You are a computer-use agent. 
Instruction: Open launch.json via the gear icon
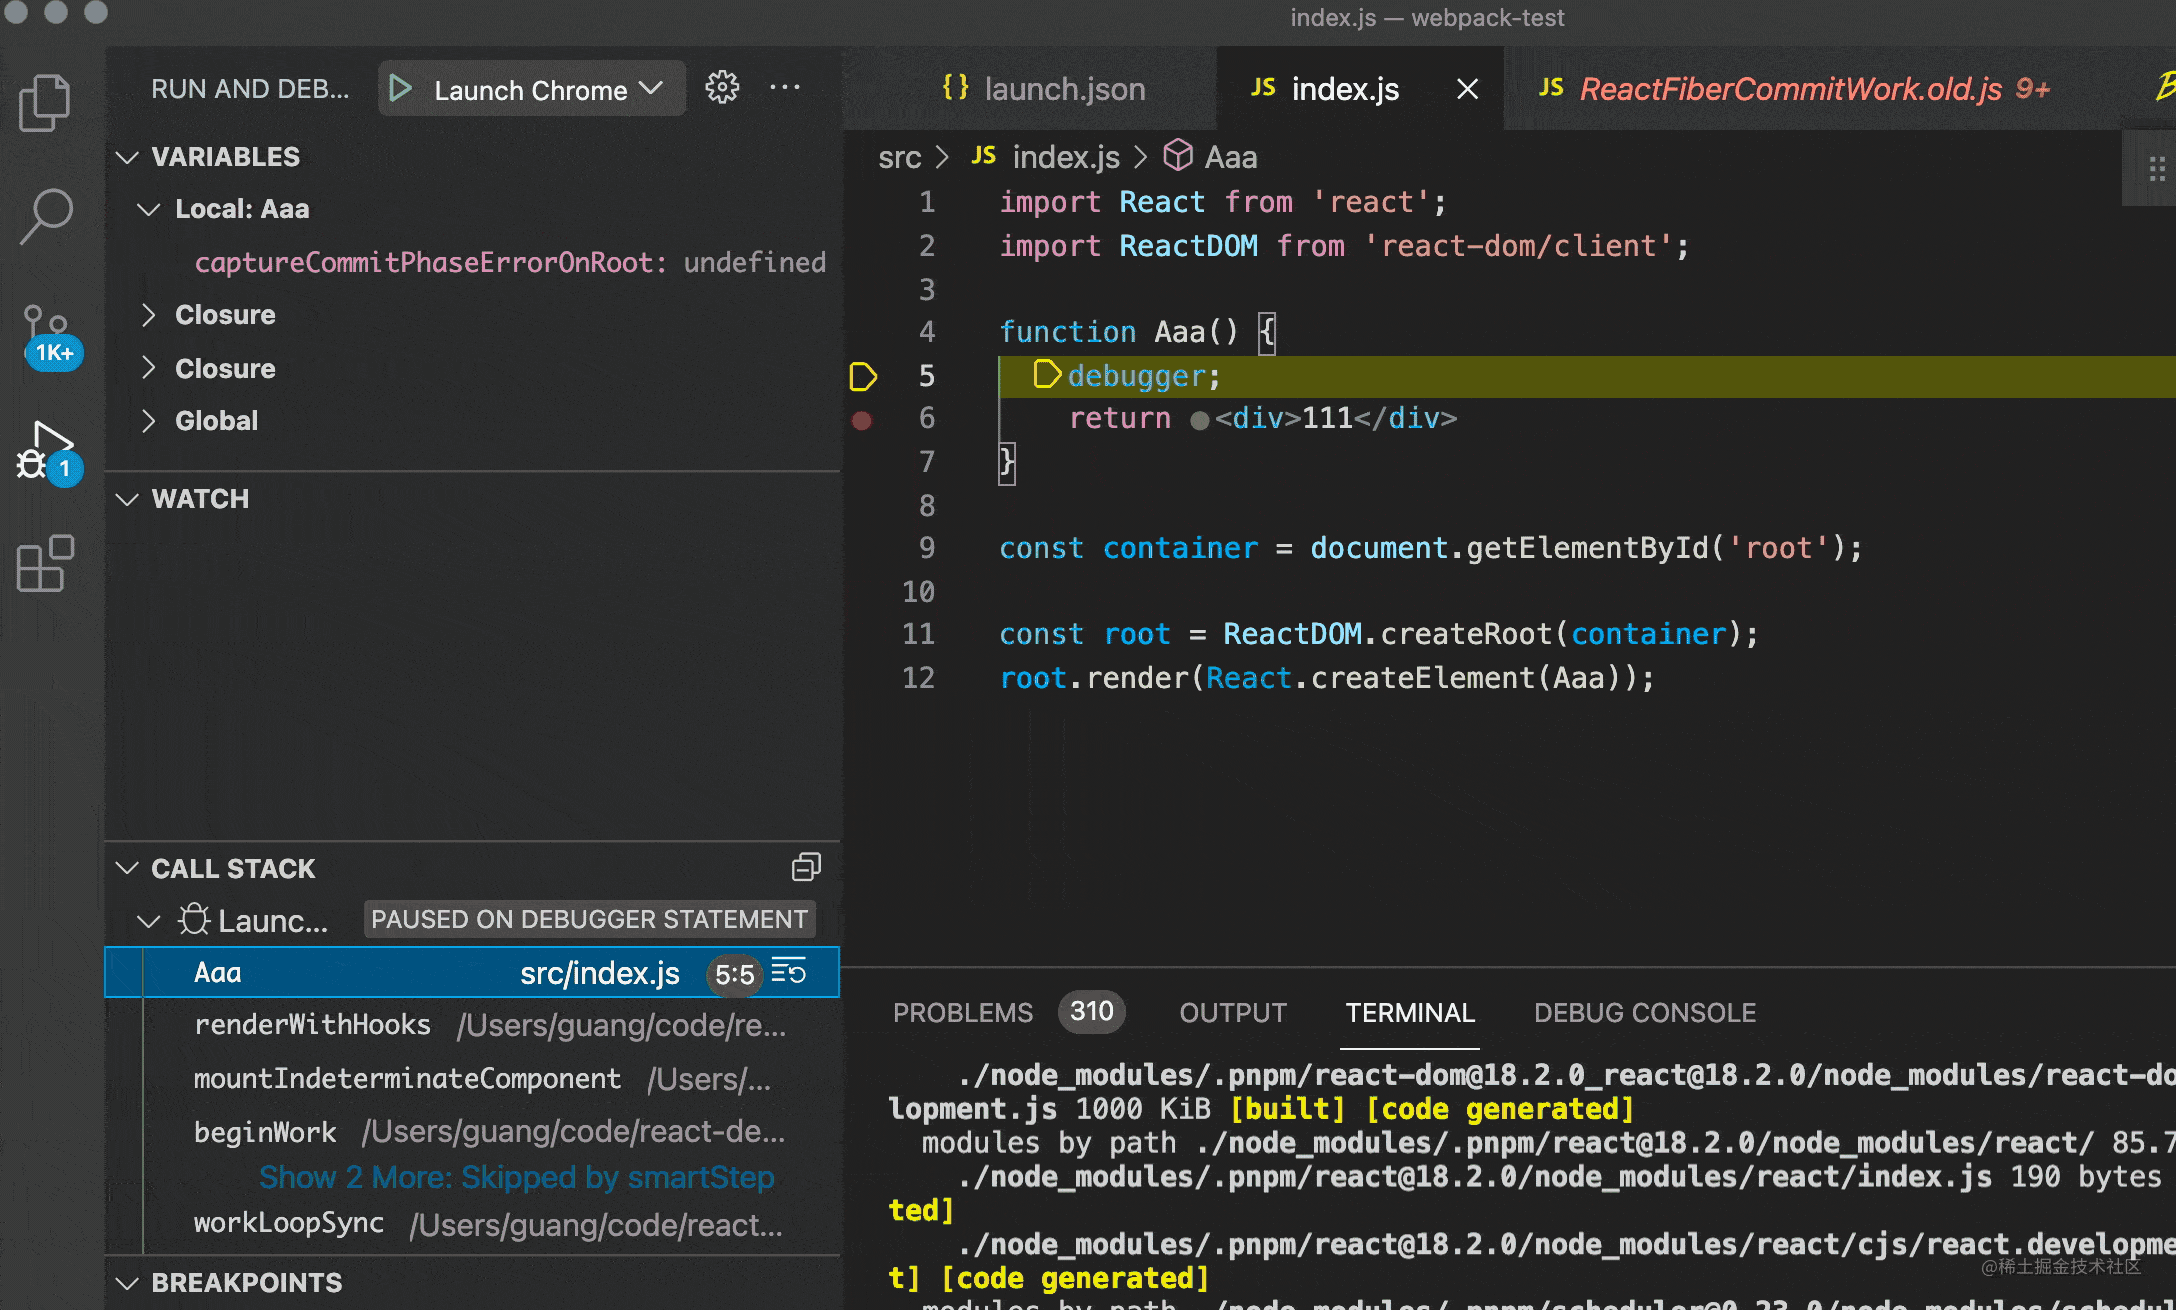coord(722,88)
